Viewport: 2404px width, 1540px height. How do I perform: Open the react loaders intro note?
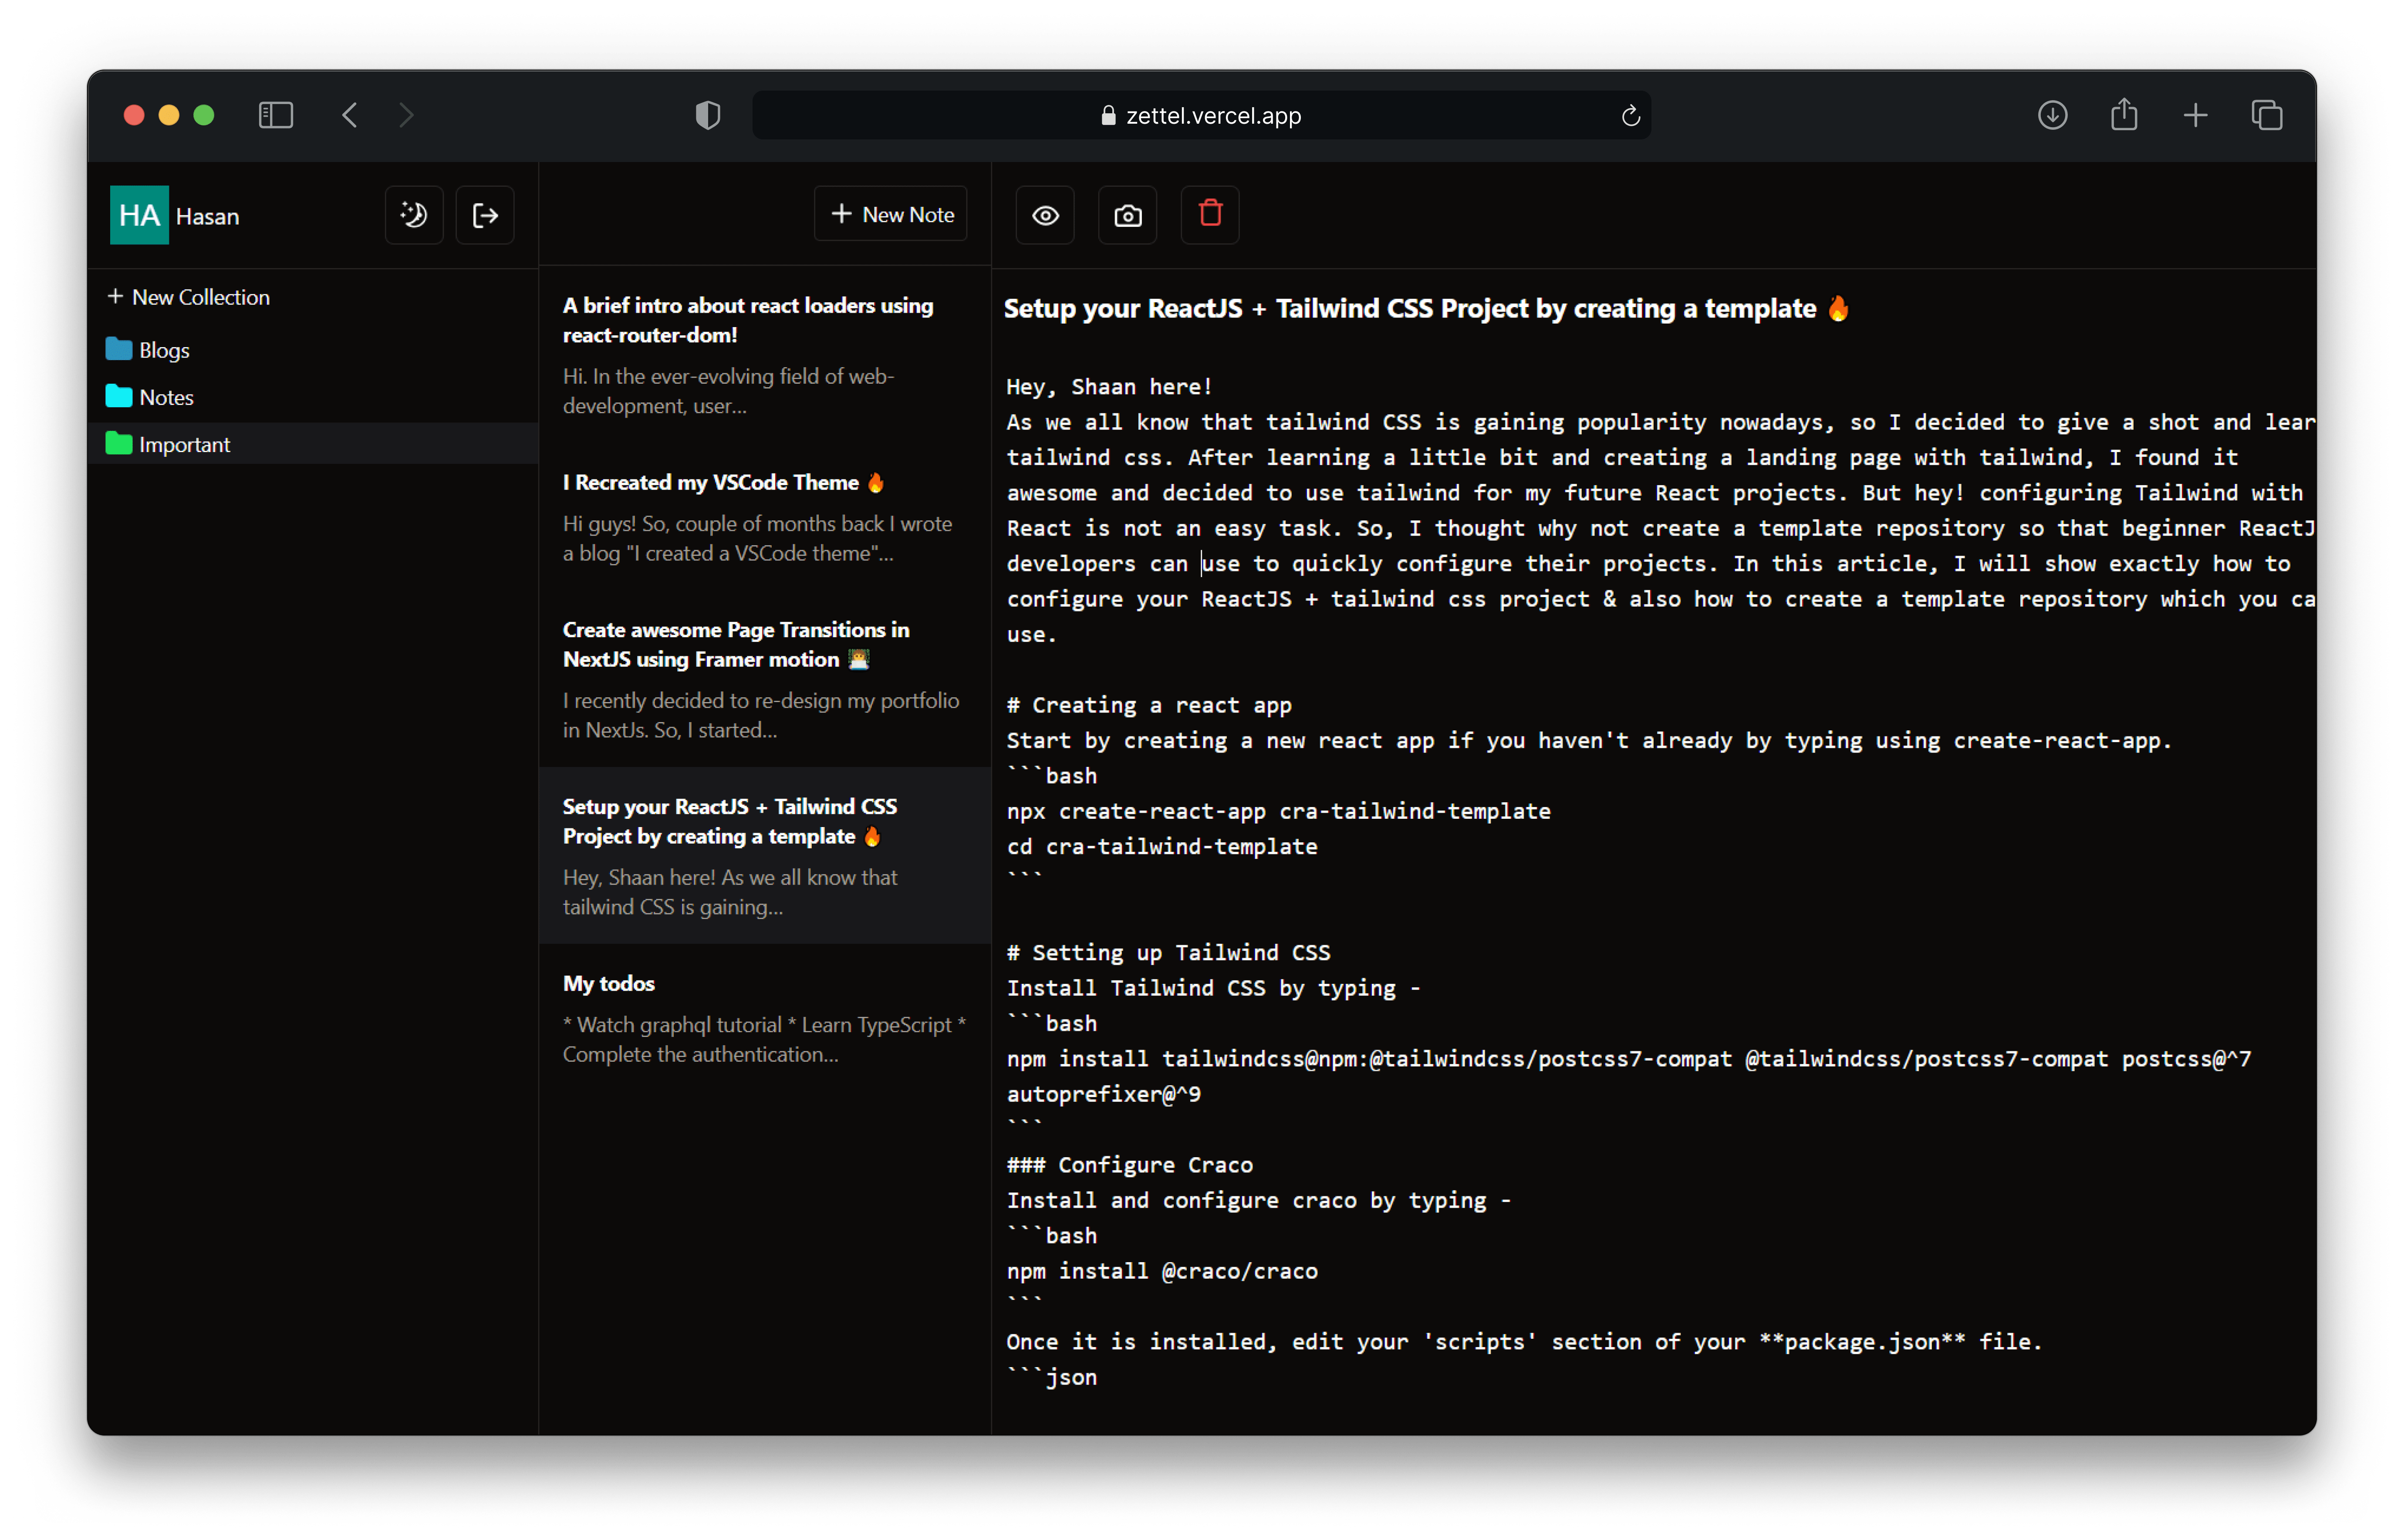[x=765, y=354]
